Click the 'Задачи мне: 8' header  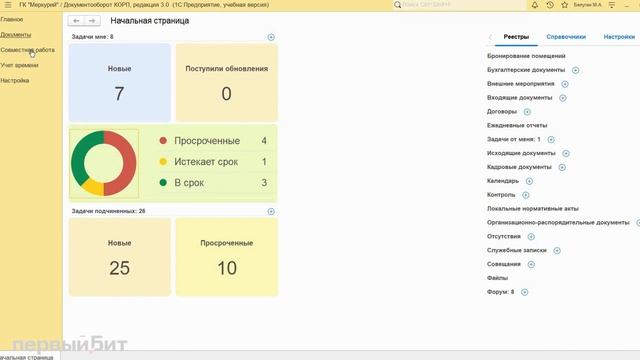93,37
